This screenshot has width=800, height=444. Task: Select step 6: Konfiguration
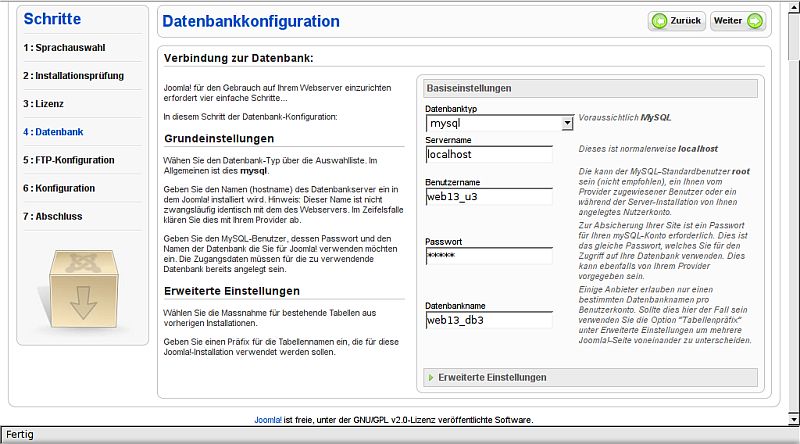click(x=59, y=188)
